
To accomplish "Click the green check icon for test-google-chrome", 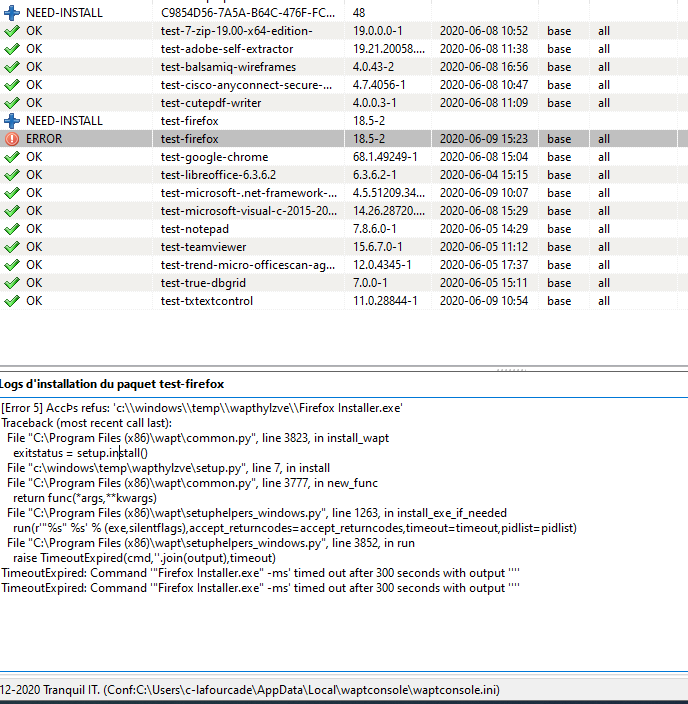I will pos(12,157).
